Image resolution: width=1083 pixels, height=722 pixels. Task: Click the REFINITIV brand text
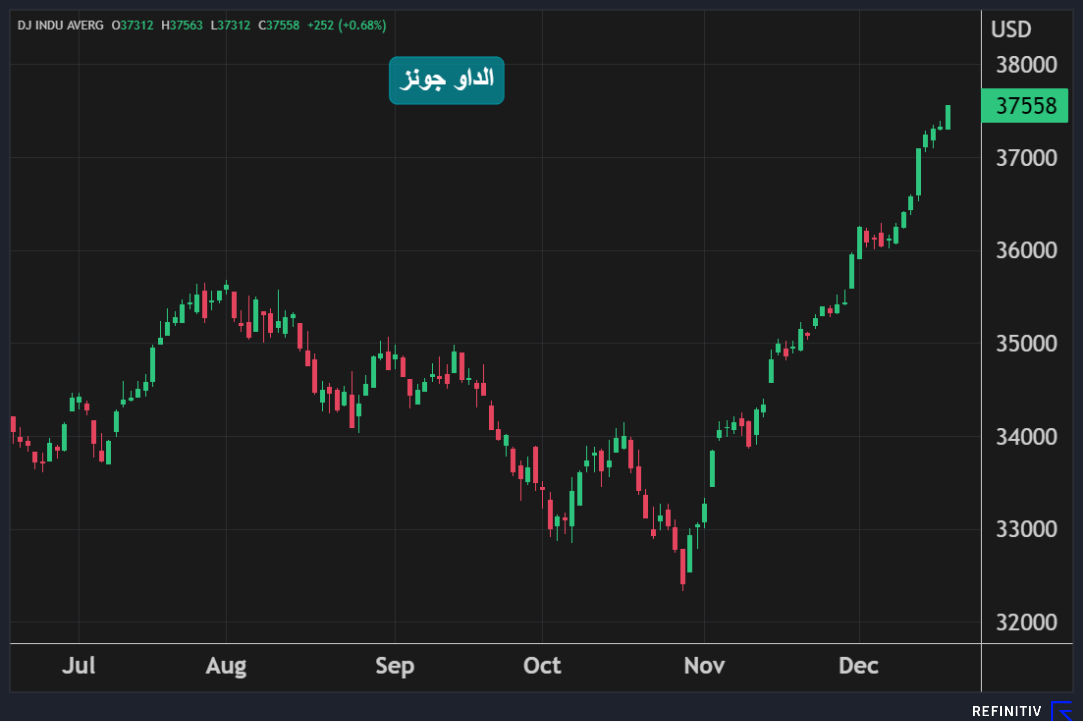1007,711
